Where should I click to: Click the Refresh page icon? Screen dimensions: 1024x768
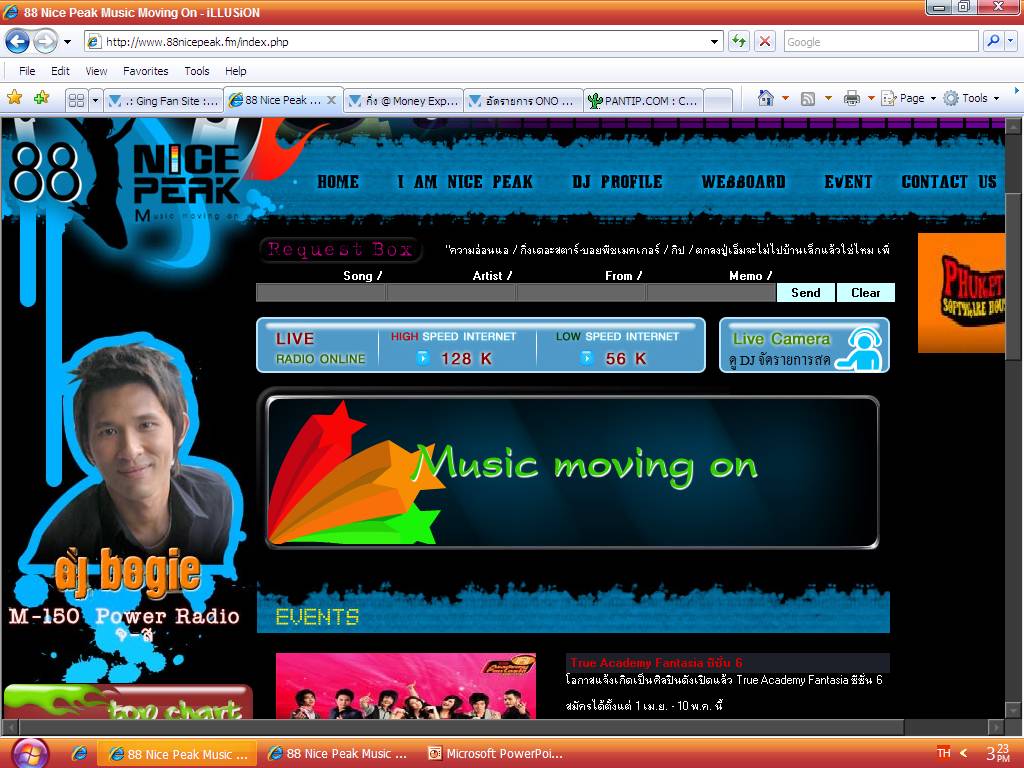[x=739, y=42]
